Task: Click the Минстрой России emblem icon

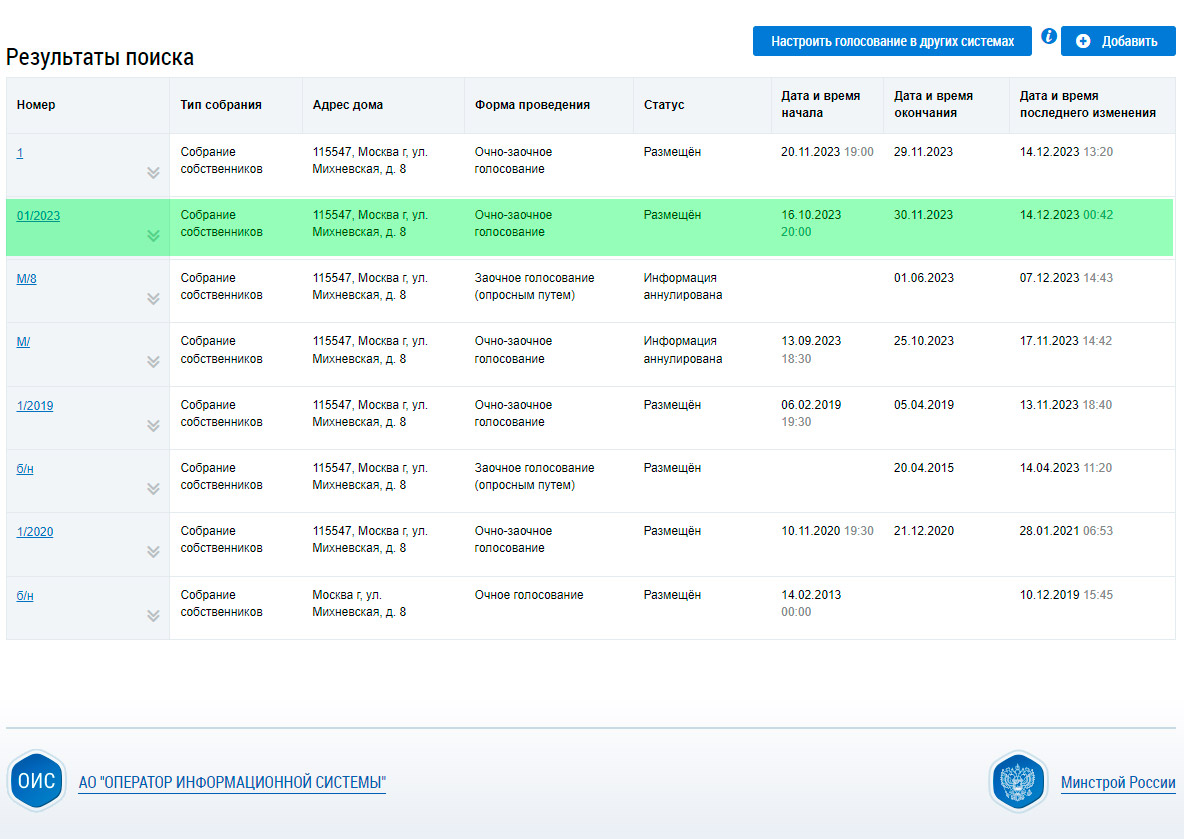Action: click(x=1018, y=782)
